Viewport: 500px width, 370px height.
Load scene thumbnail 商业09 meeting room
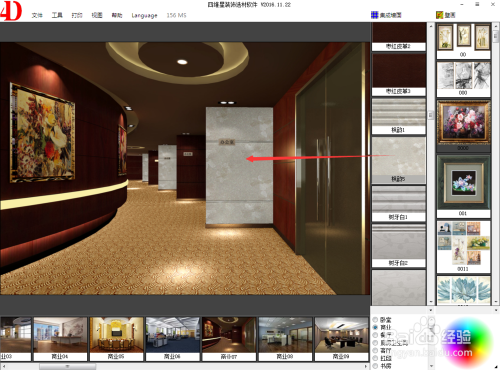tap(341, 339)
